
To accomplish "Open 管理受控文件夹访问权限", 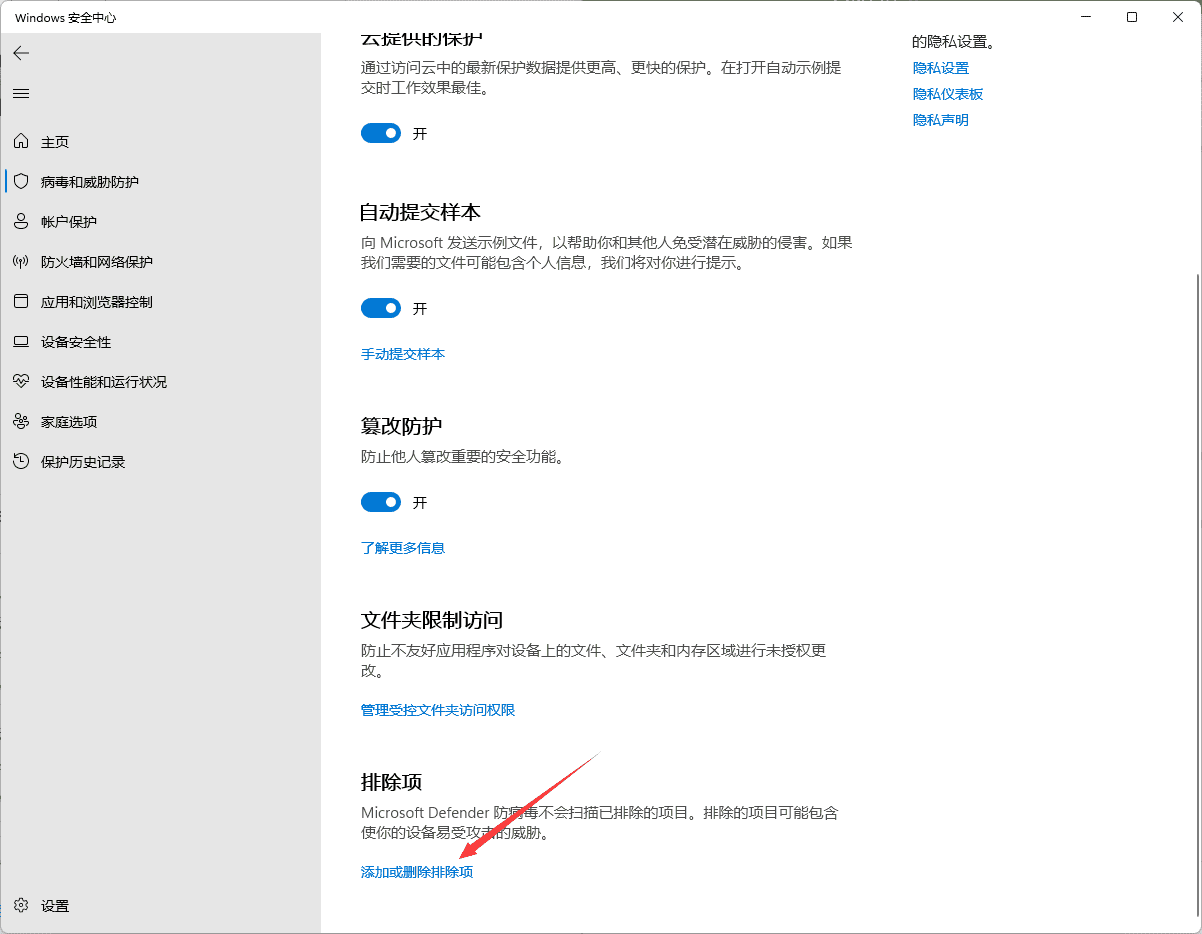I will (438, 709).
